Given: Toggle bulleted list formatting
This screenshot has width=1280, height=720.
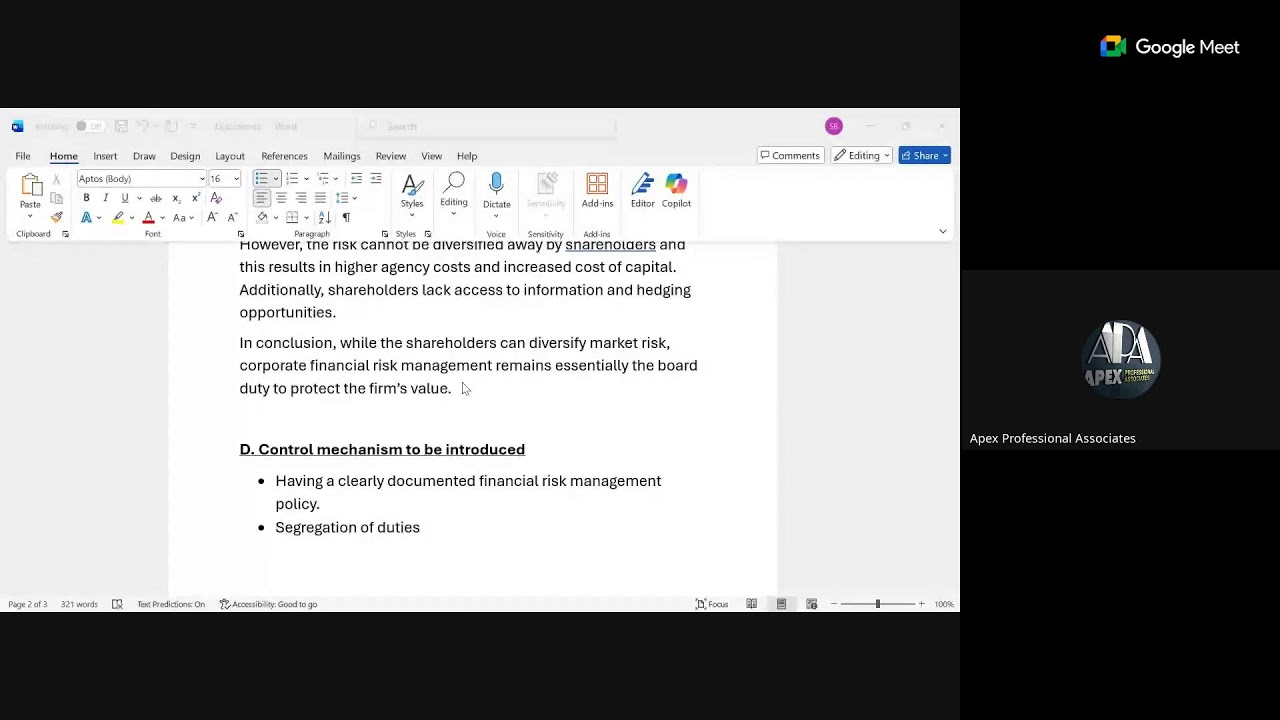Looking at the screenshot, I should coord(261,178).
